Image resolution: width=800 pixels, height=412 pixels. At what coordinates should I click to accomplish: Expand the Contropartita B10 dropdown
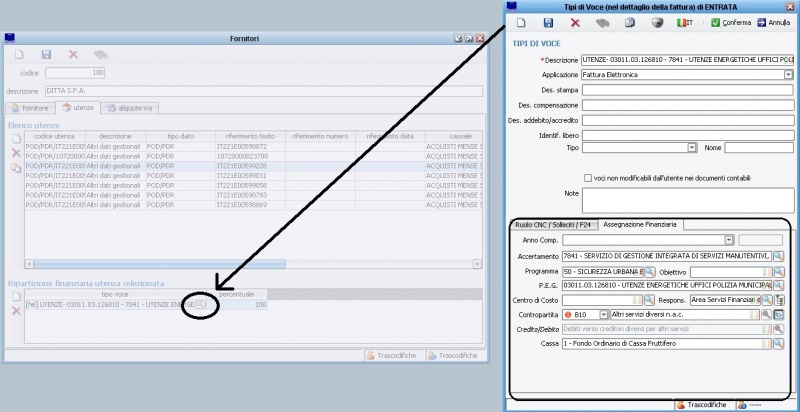tap(604, 315)
